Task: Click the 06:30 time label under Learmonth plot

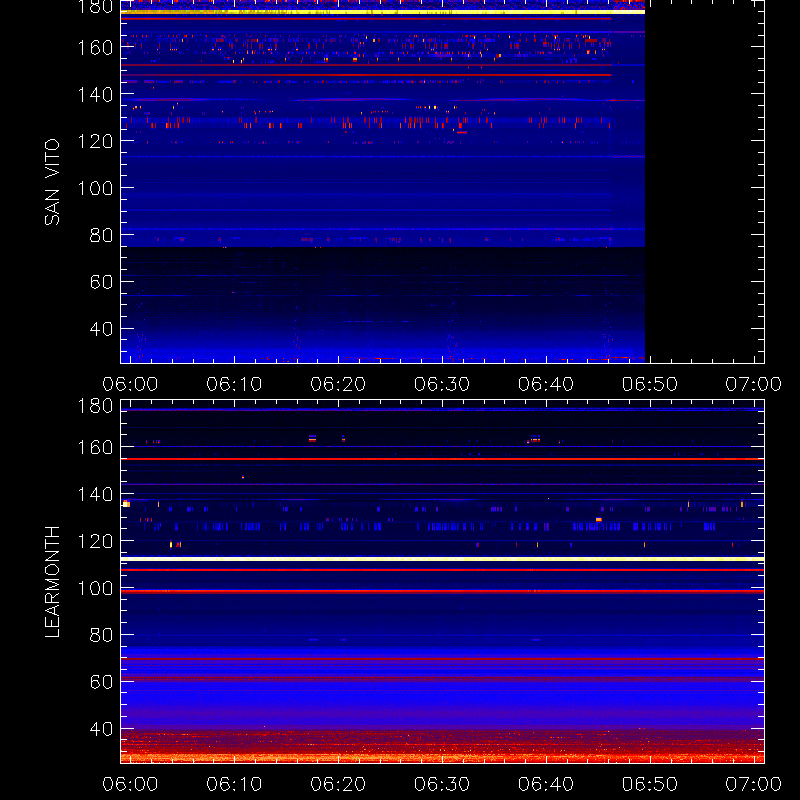Action: [x=442, y=784]
